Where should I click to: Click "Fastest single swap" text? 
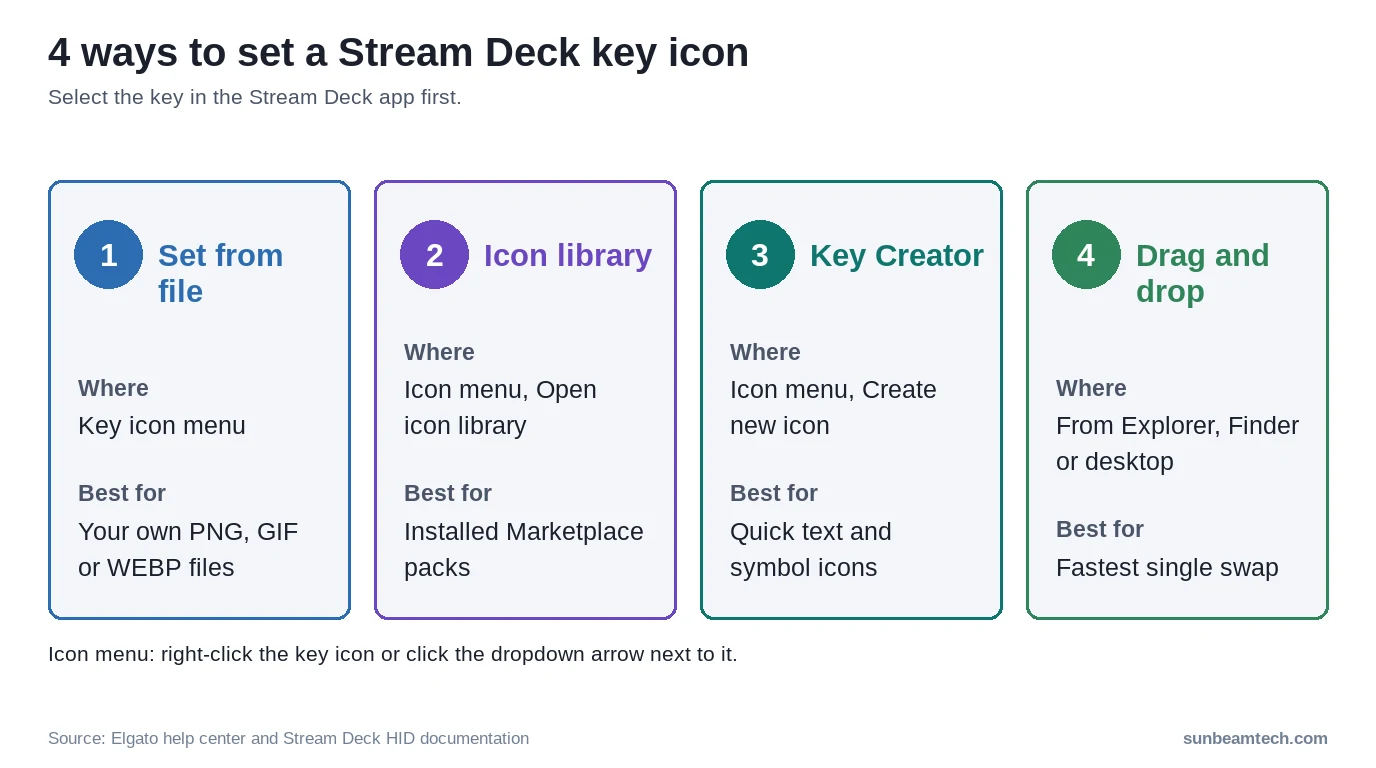pos(1167,567)
